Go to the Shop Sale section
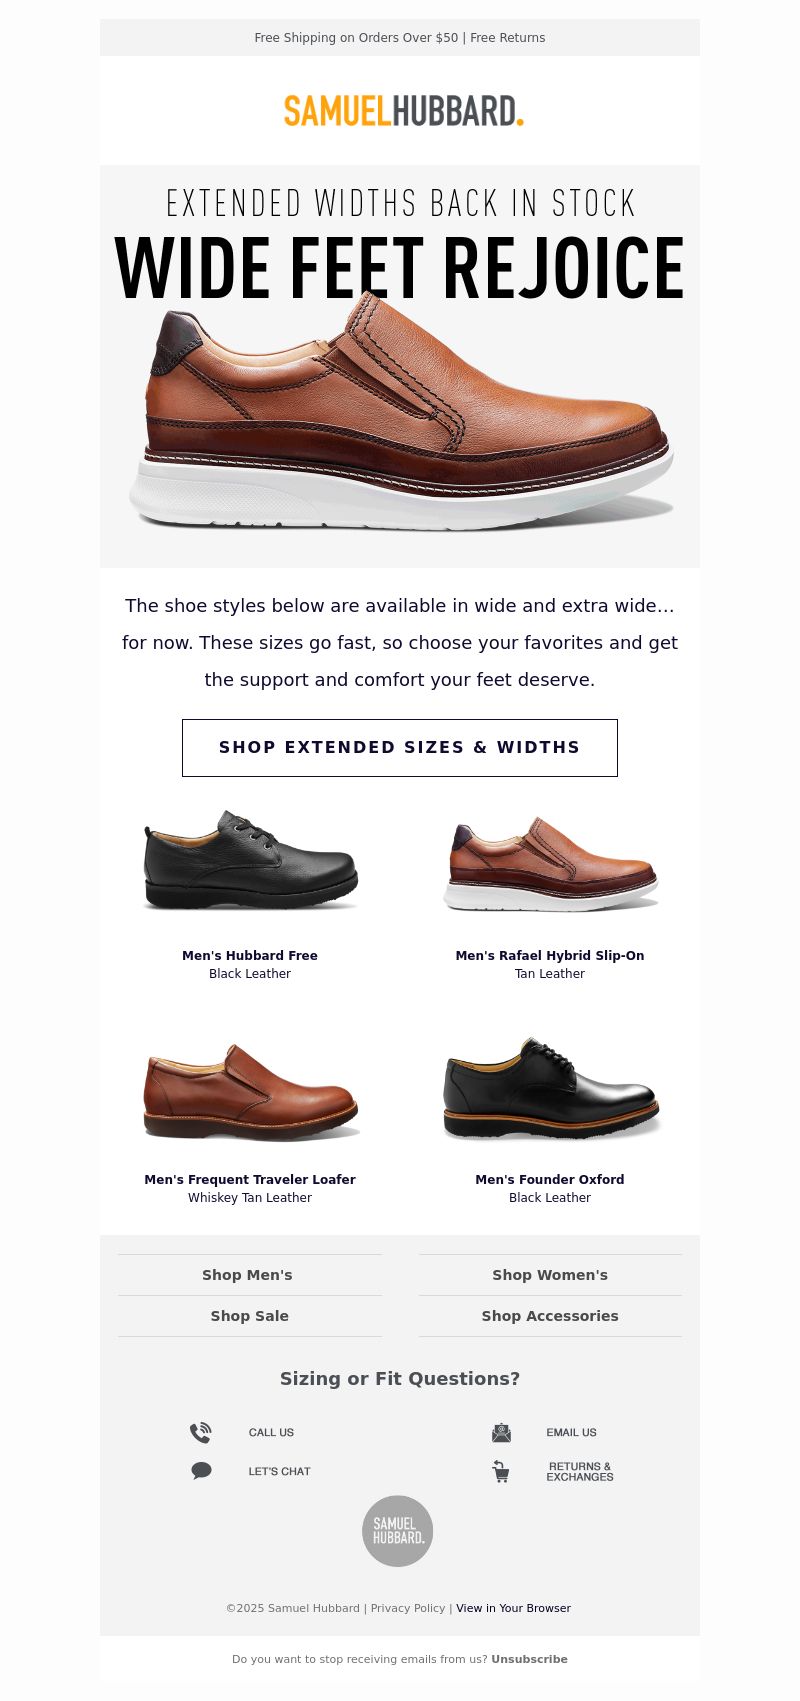Image resolution: width=800 pixels, height=1701 pixels. 249,1316
